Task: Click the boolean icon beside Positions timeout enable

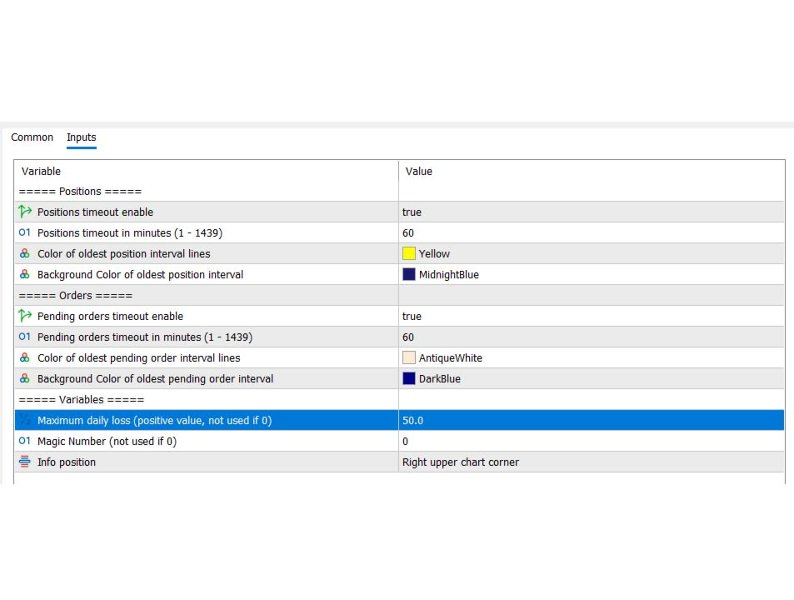Action: [25, 212]
